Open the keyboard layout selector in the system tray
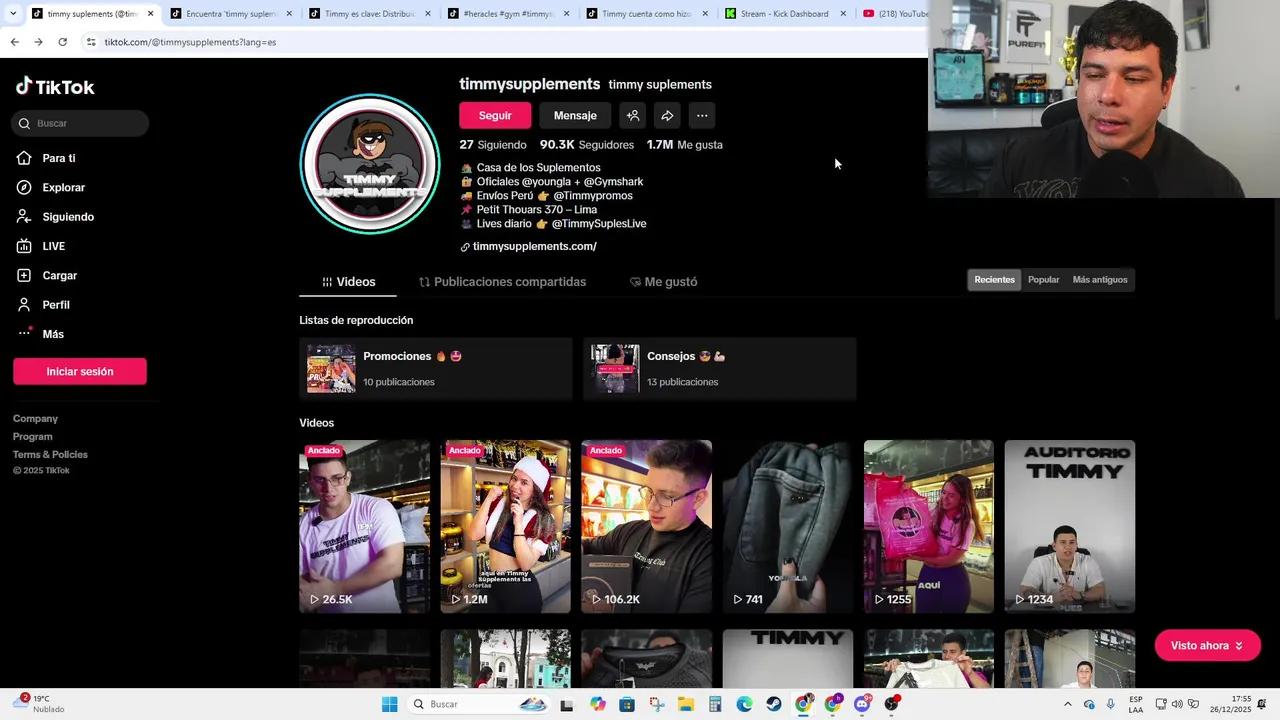This screenshot has height=720, width=1280. point(1136,703)
